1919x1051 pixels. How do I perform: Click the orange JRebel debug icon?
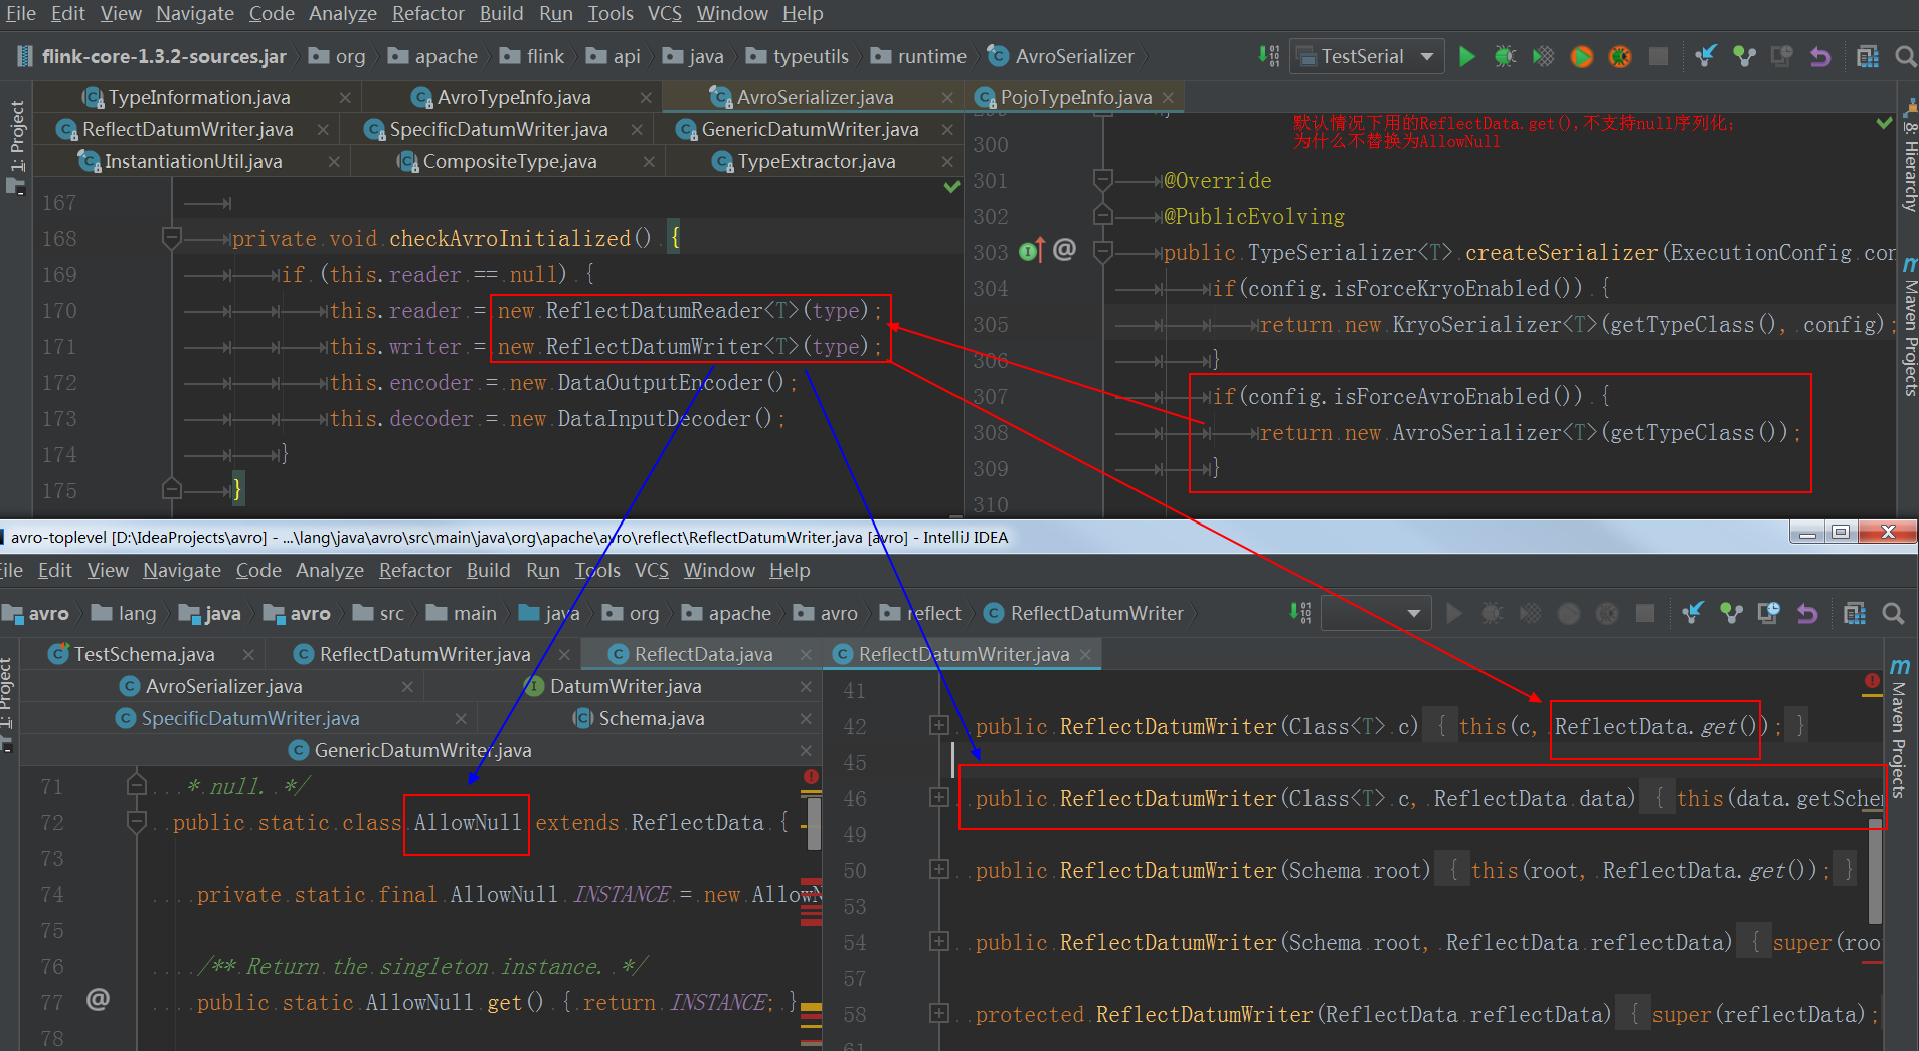[x=1619, y=56]
